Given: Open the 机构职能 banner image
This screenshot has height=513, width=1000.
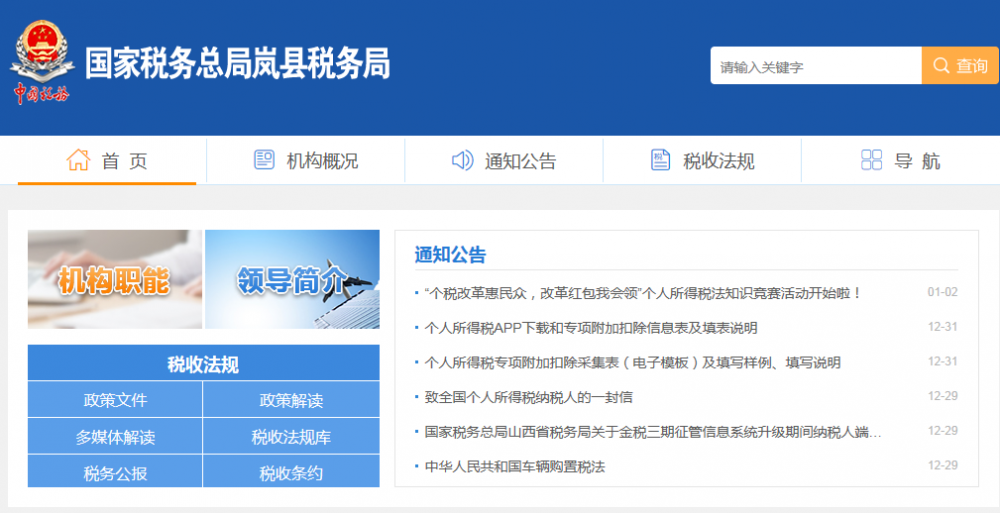Looking at the screenshot, I should coord(114,279).
